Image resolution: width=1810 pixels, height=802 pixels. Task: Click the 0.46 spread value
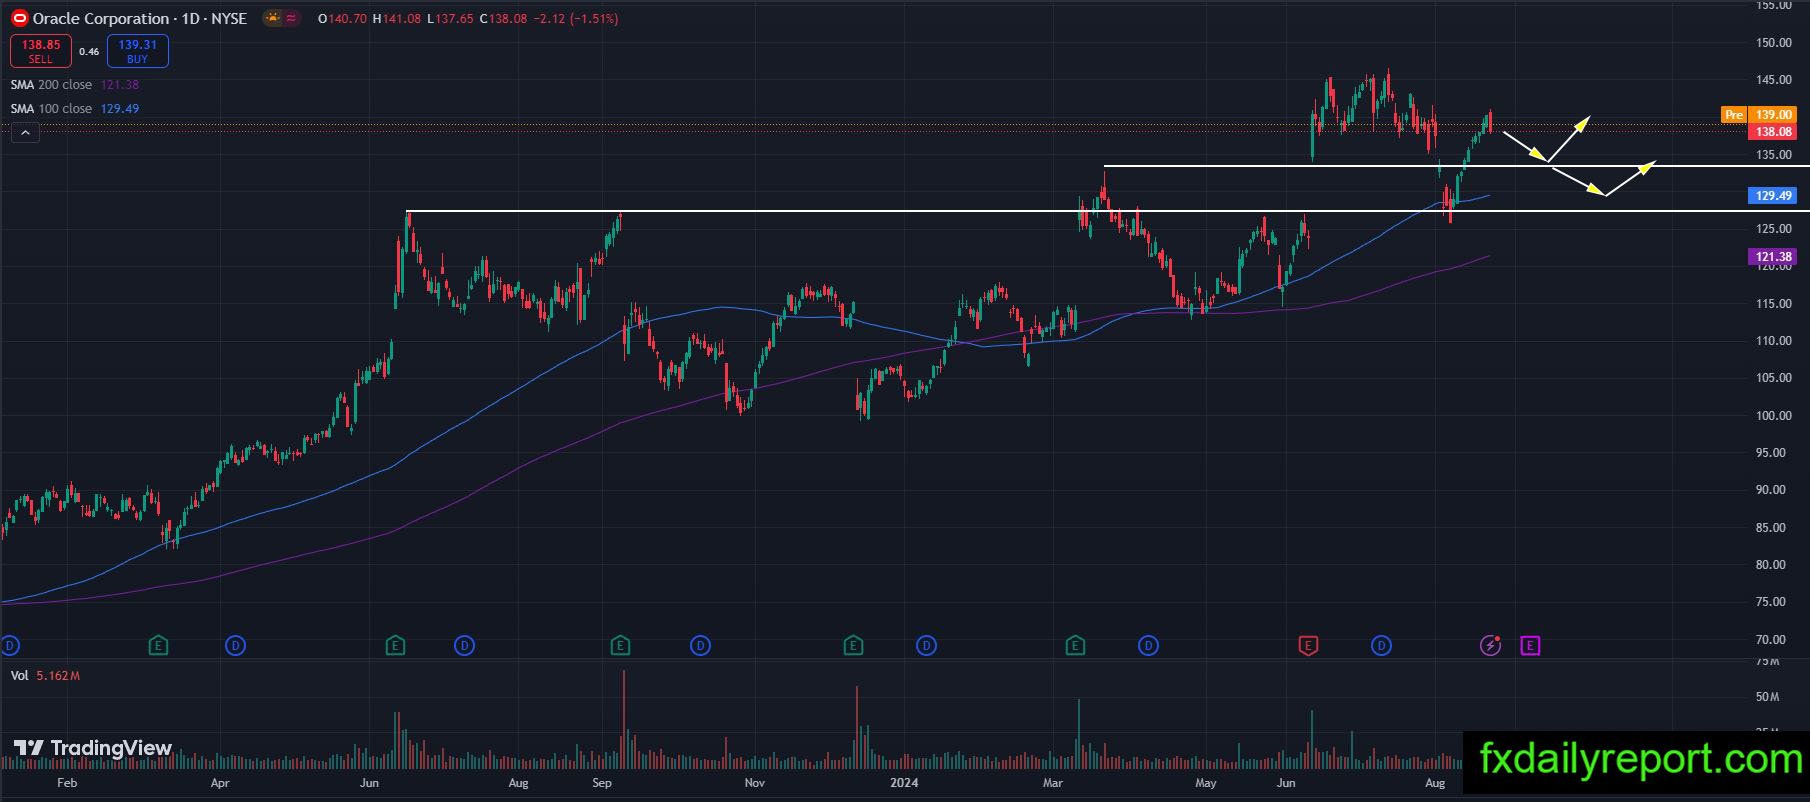point(89,51)
